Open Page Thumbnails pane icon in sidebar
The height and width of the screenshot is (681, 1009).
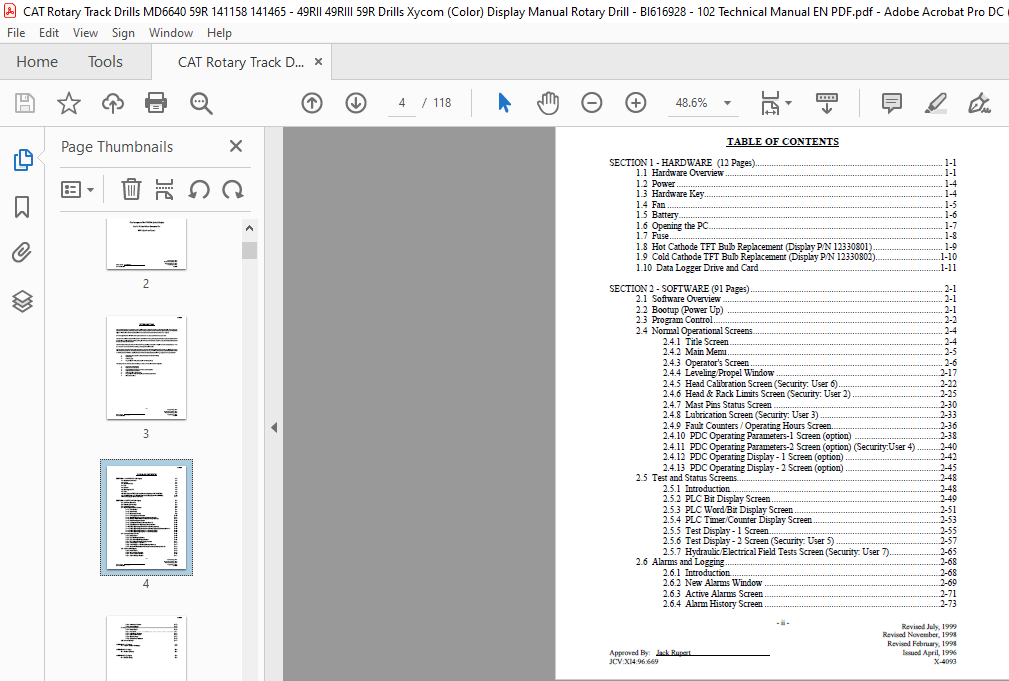coord(23,160)
